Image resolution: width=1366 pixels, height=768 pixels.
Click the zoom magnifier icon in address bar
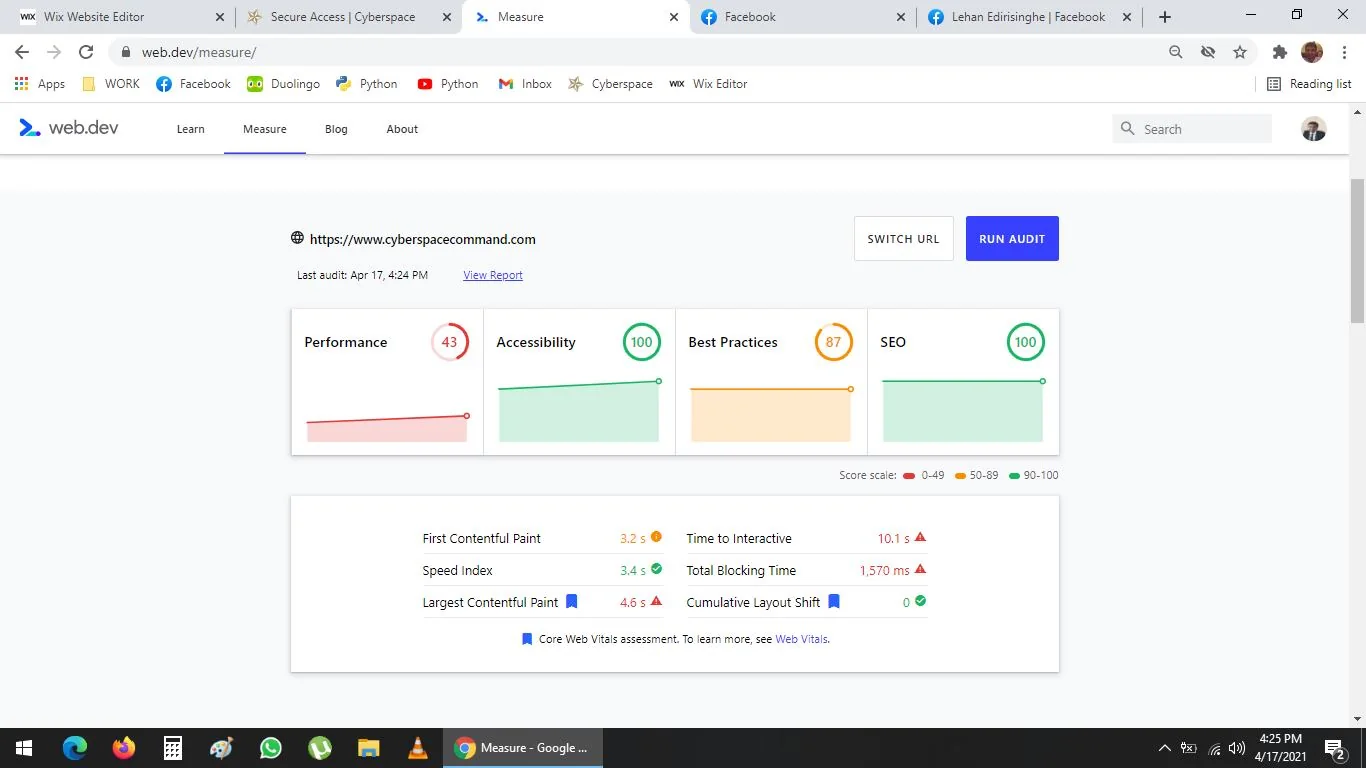1176,52
